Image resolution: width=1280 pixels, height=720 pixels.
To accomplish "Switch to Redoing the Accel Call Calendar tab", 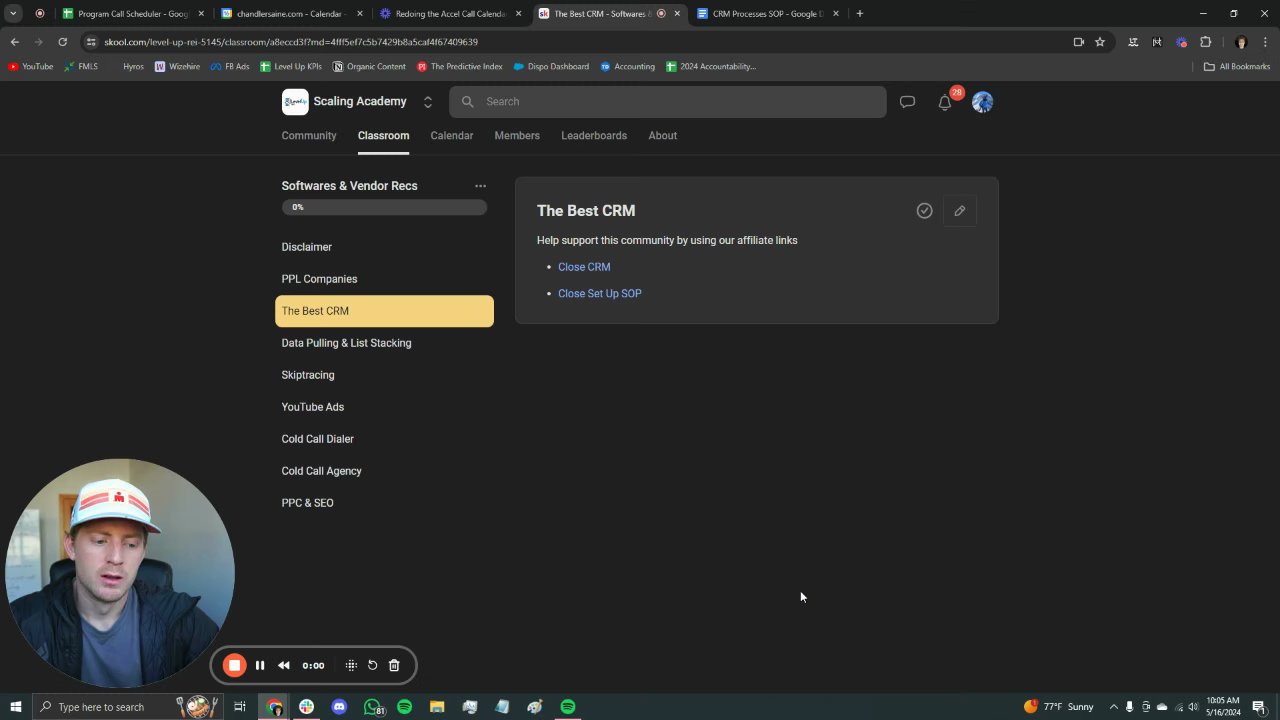I will (450, 14).
